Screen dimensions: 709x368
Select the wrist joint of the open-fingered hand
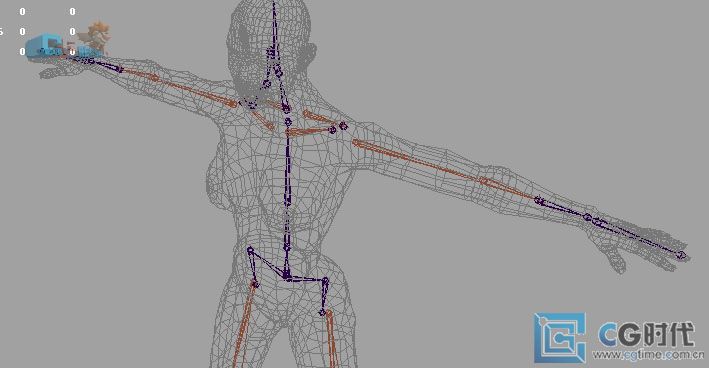coord(587,217)
